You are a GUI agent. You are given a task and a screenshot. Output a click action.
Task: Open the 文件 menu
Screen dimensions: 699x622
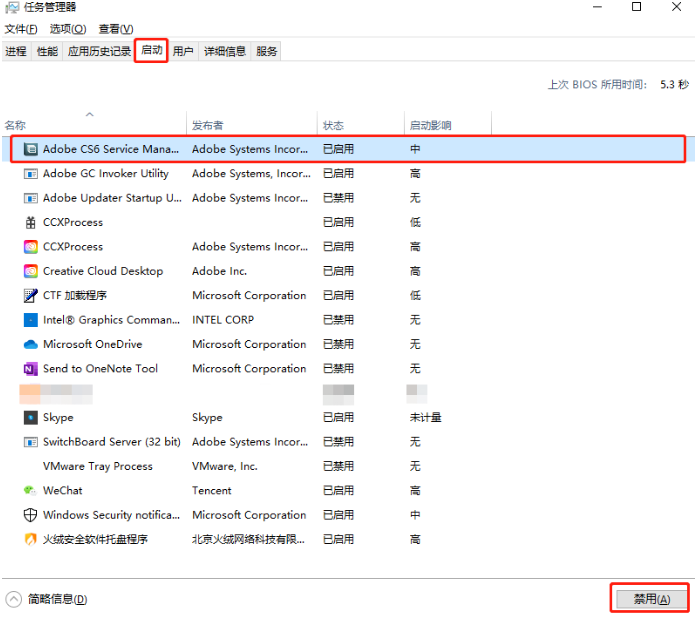21,29
